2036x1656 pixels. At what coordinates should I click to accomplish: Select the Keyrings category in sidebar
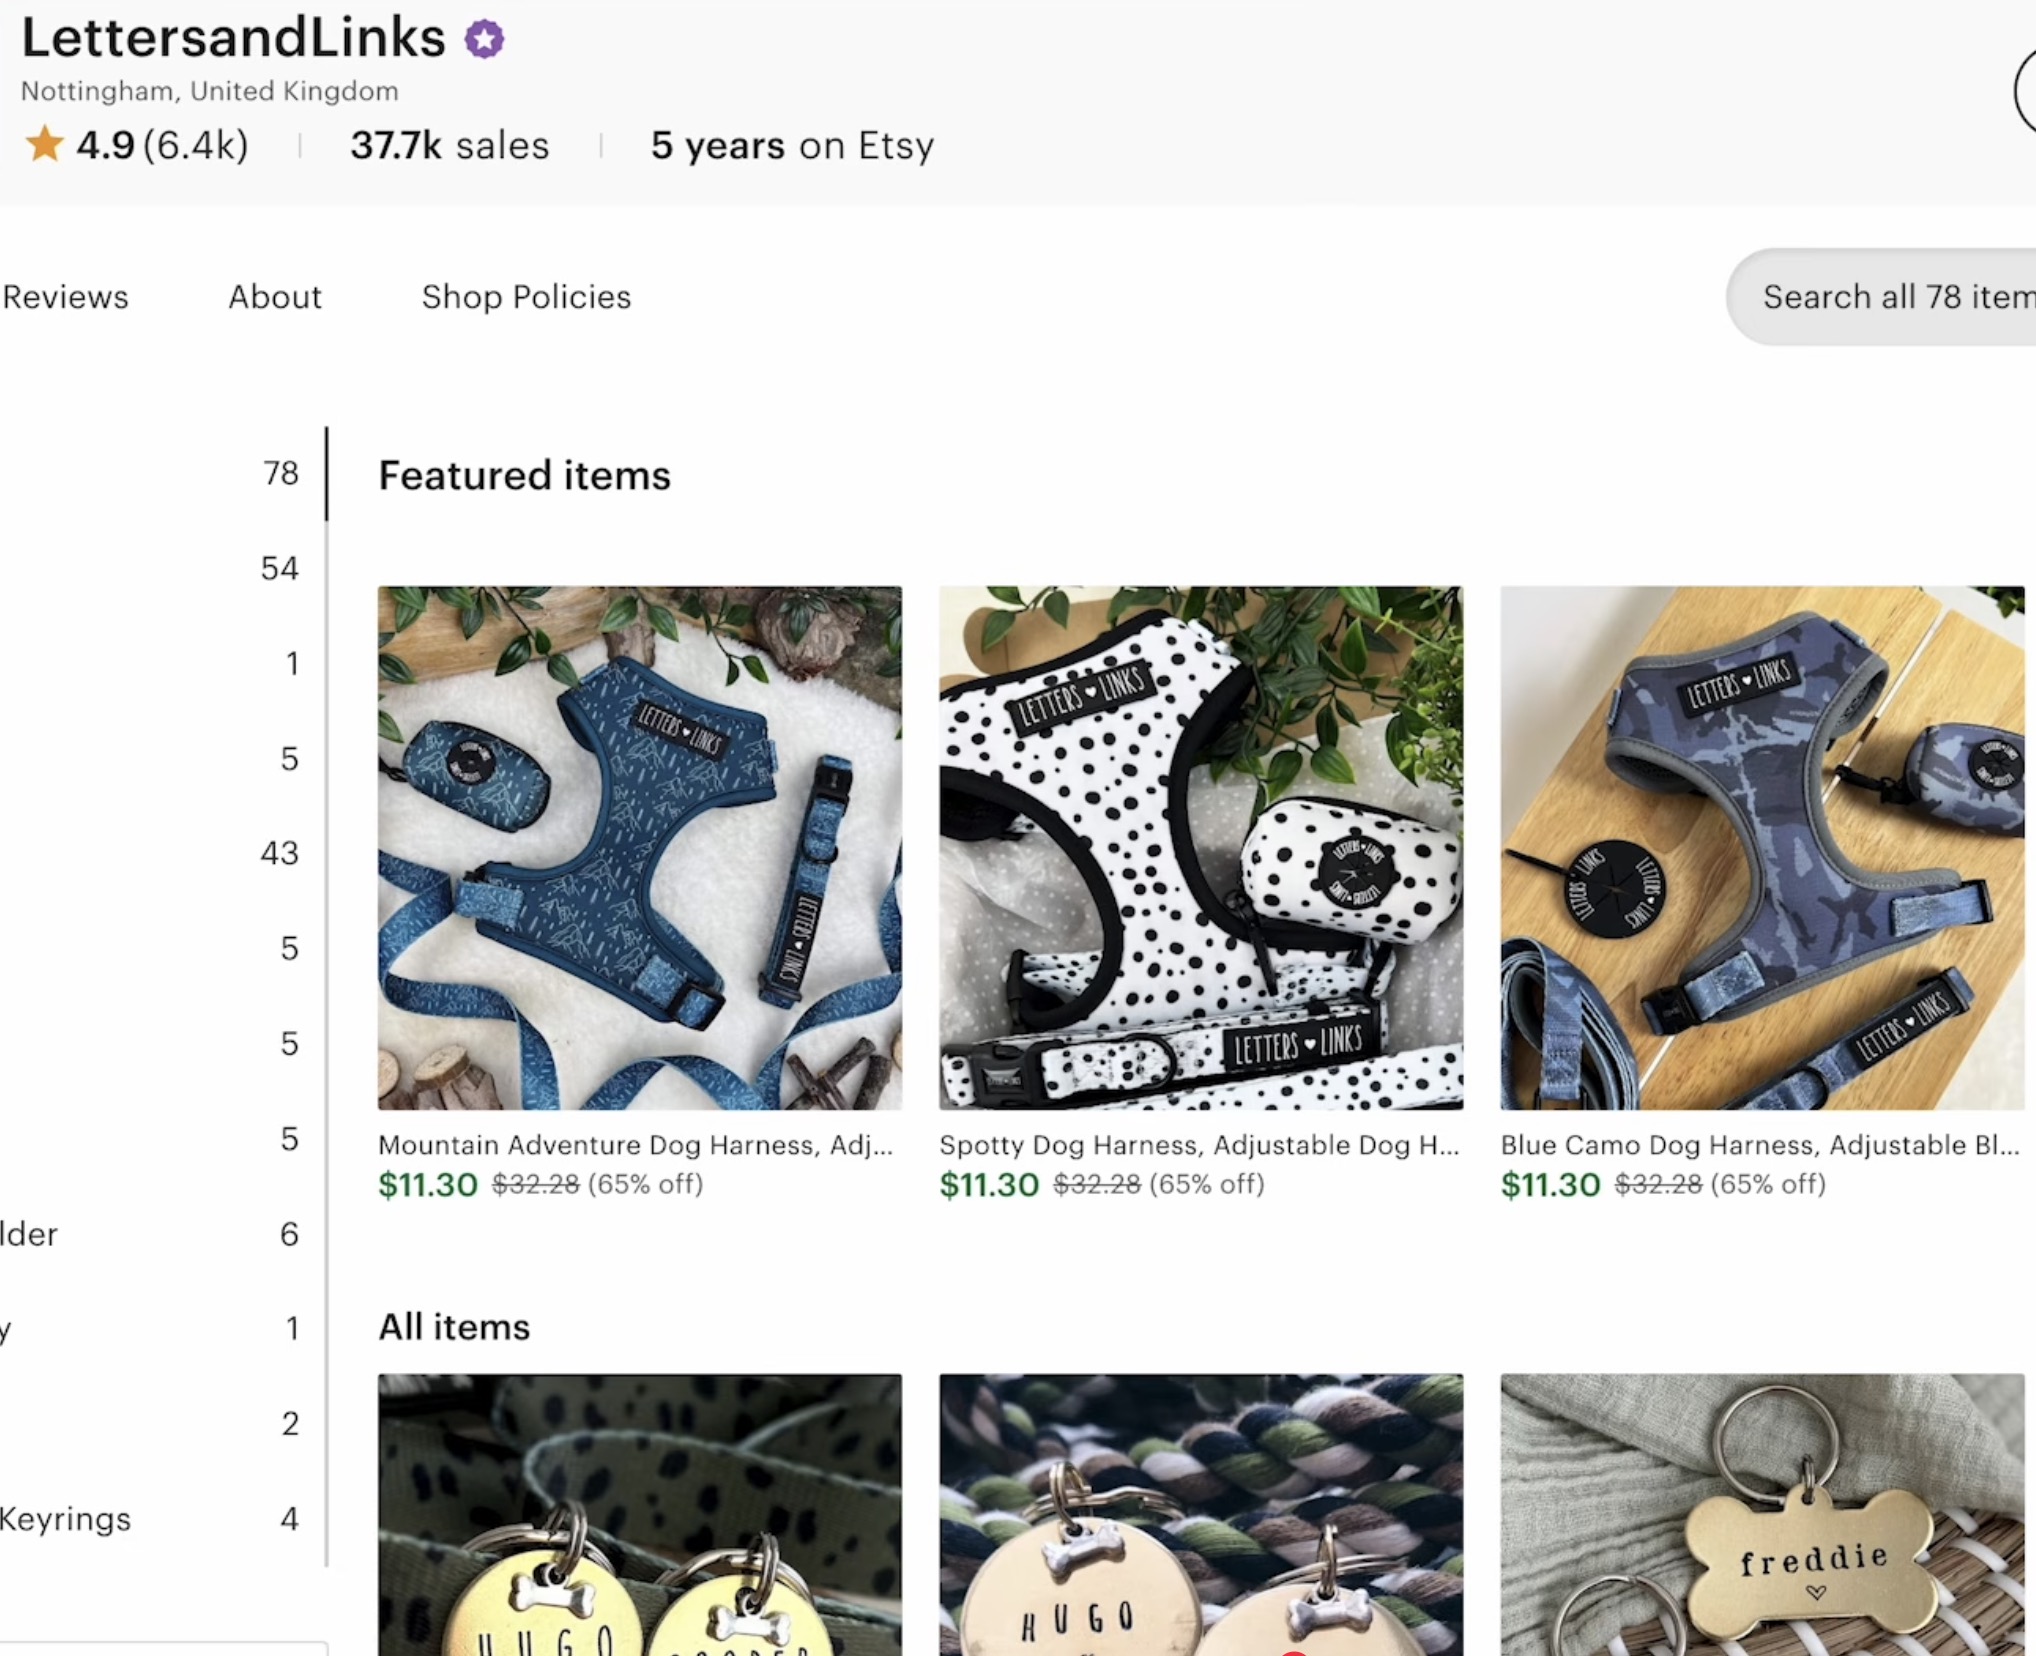click(x=66, y=1519)
